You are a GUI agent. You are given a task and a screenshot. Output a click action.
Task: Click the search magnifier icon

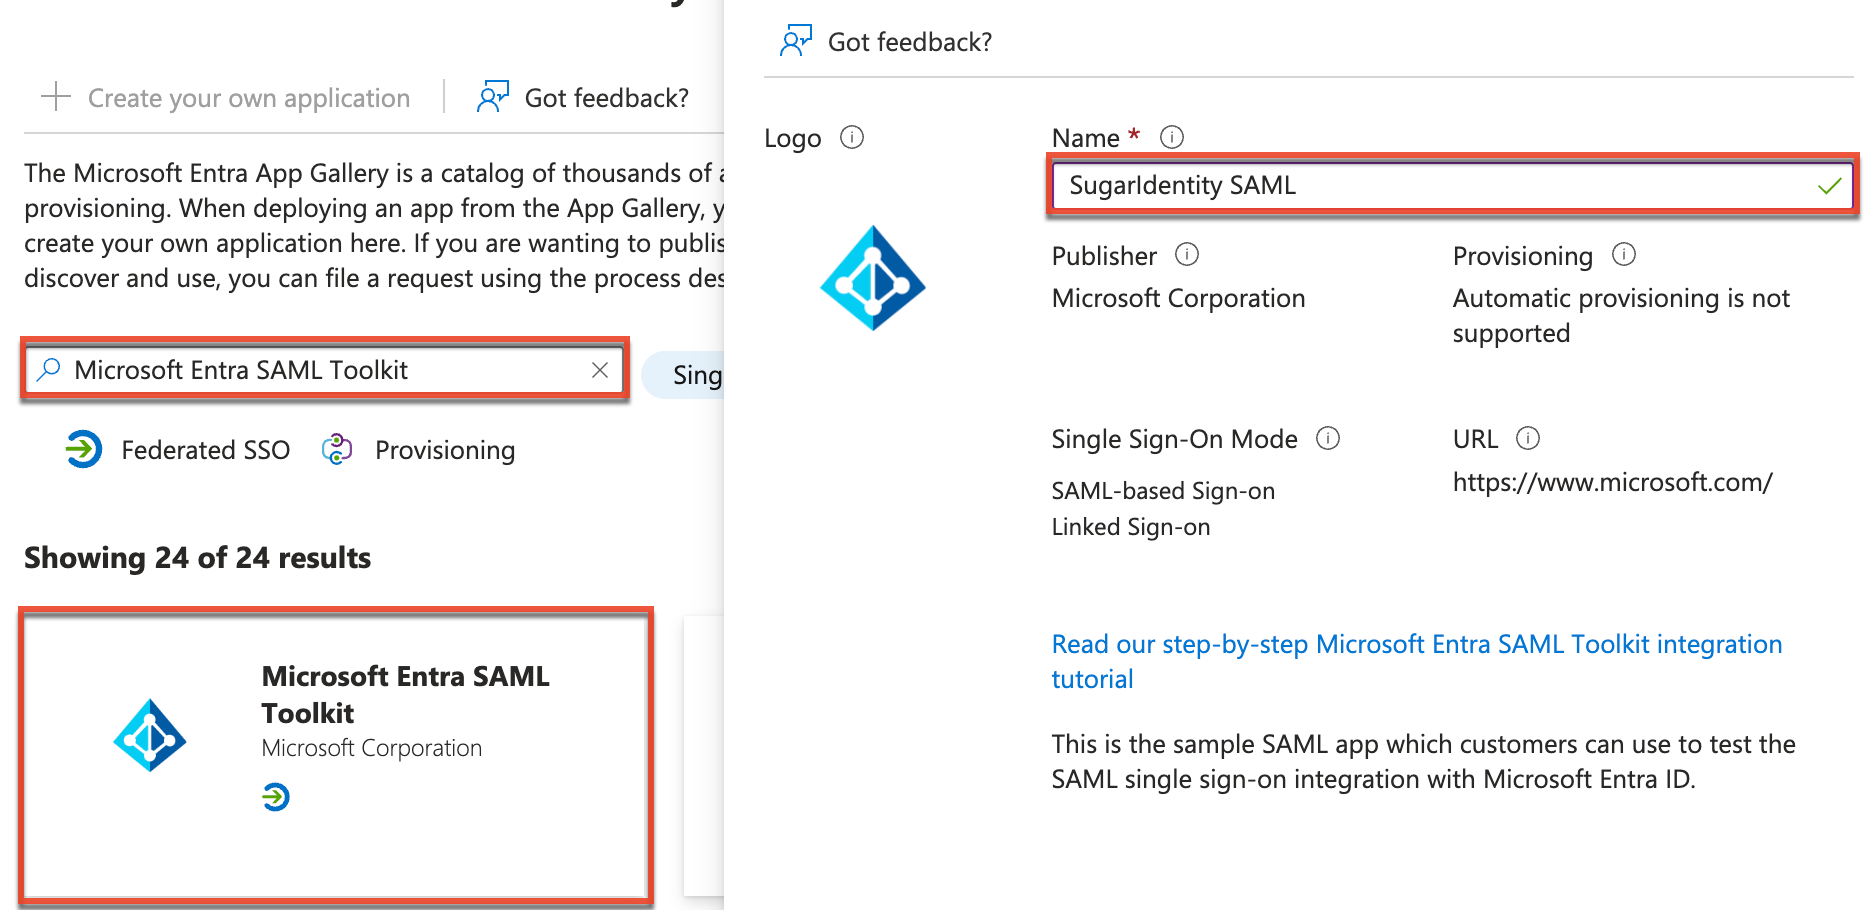[x=46, y=369]
